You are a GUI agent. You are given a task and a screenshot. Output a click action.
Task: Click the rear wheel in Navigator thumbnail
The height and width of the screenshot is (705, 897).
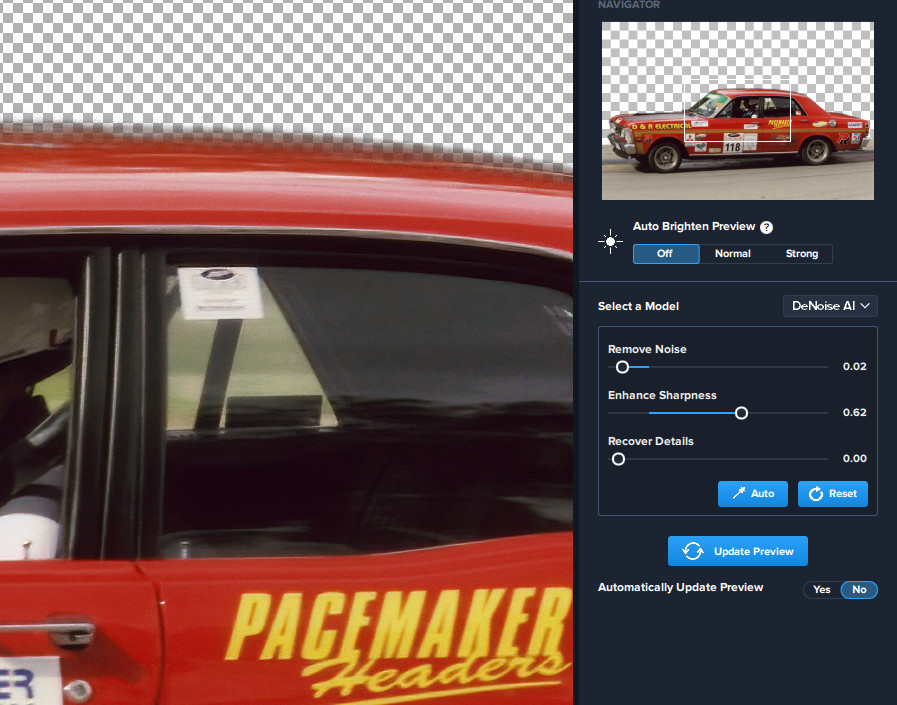click(816, 151)
